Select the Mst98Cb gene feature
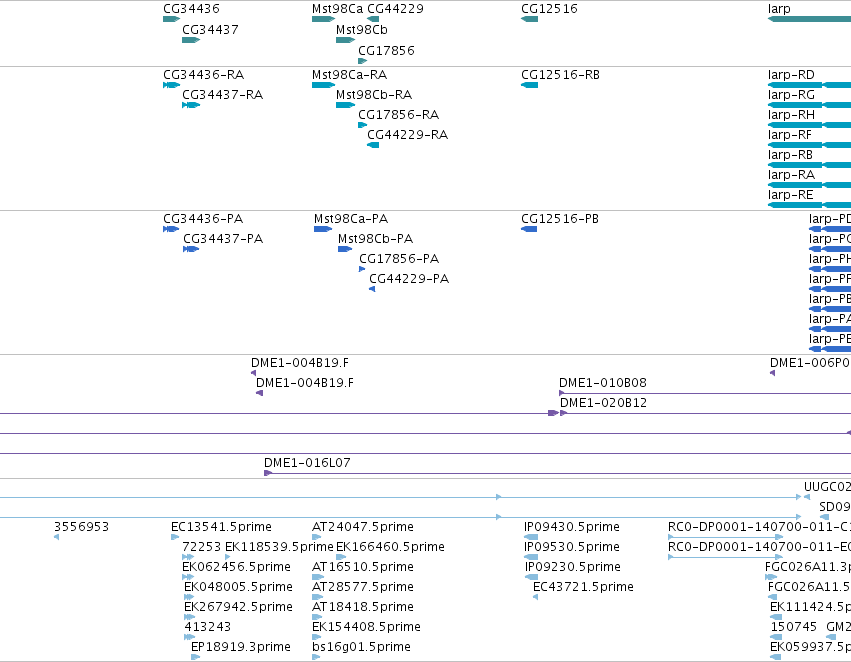This screenshot has width=851, height=662. (345, 40)
